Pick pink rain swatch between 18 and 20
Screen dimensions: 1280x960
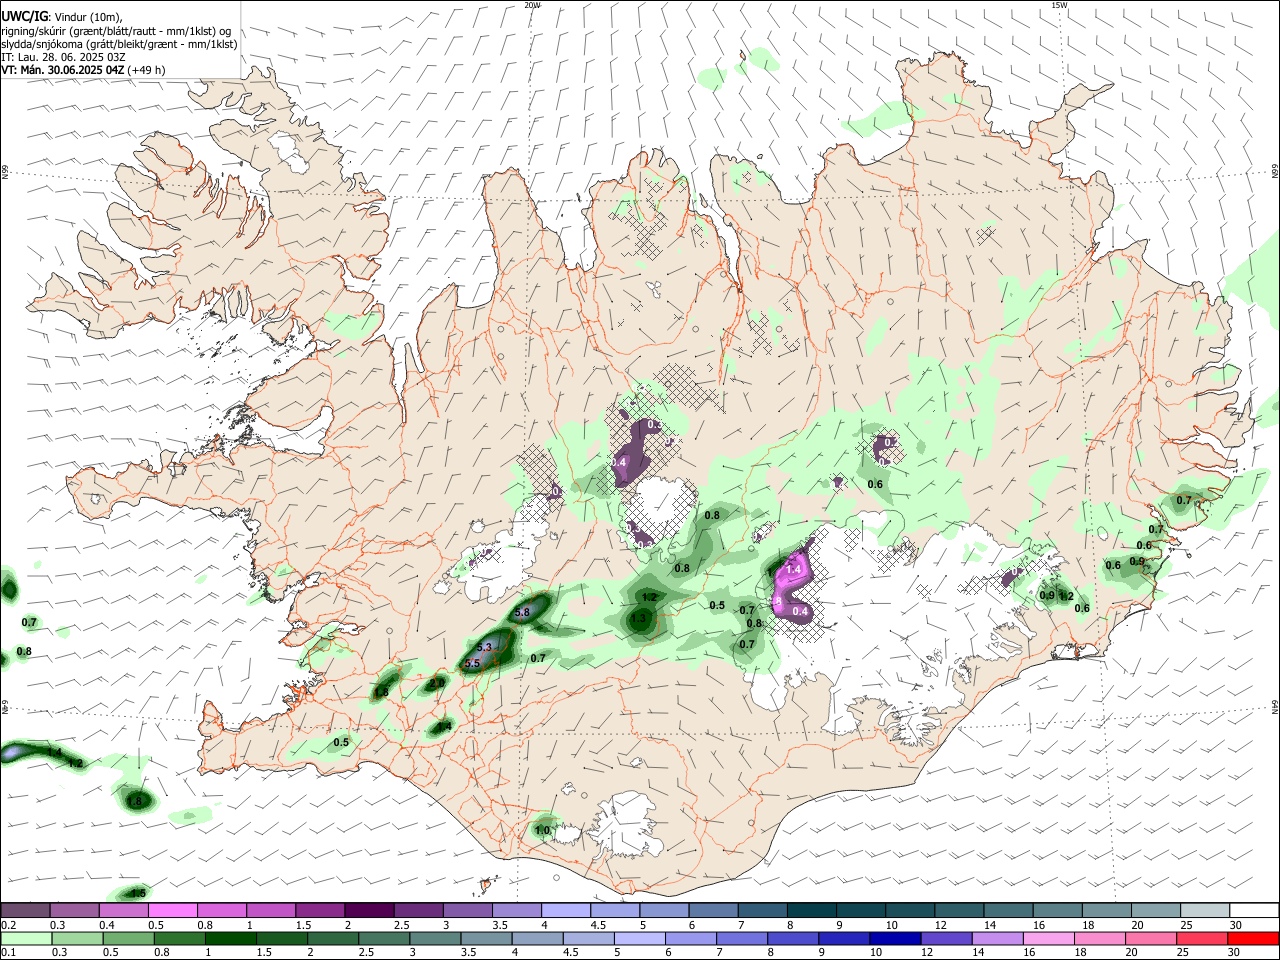coord(1100,938)
